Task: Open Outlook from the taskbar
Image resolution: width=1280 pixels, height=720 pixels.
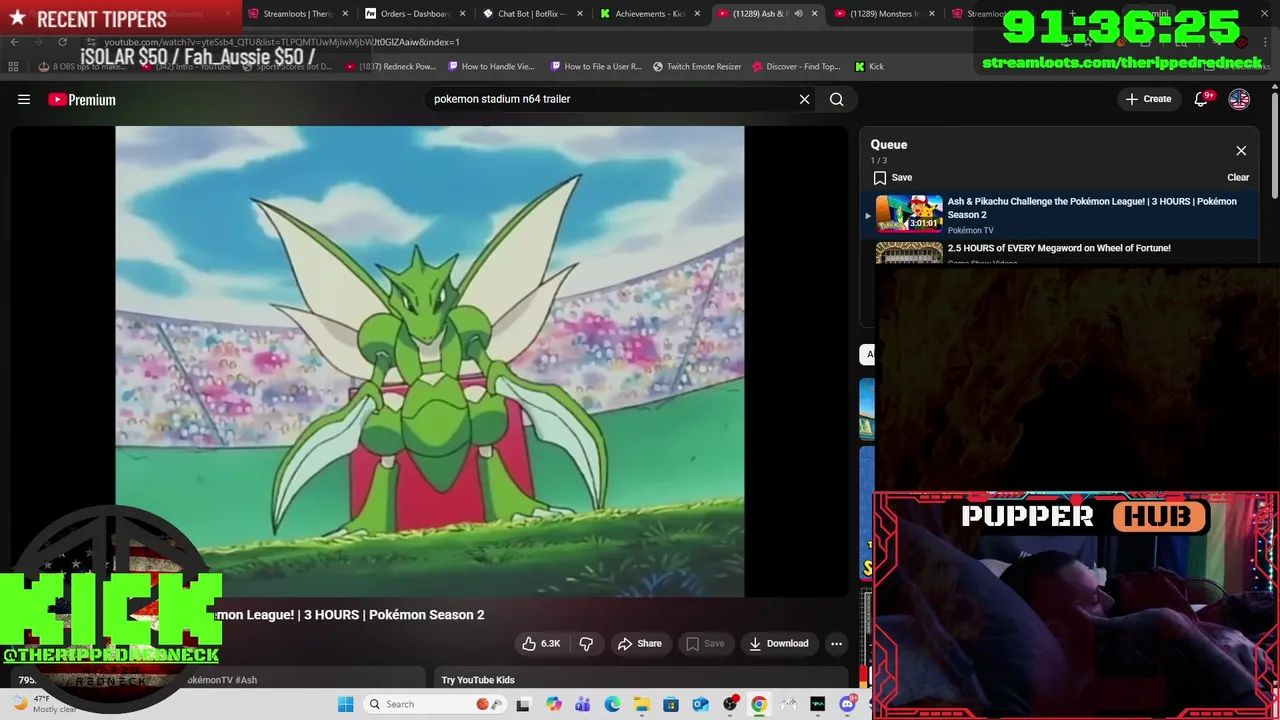Action: click(700, 704)
